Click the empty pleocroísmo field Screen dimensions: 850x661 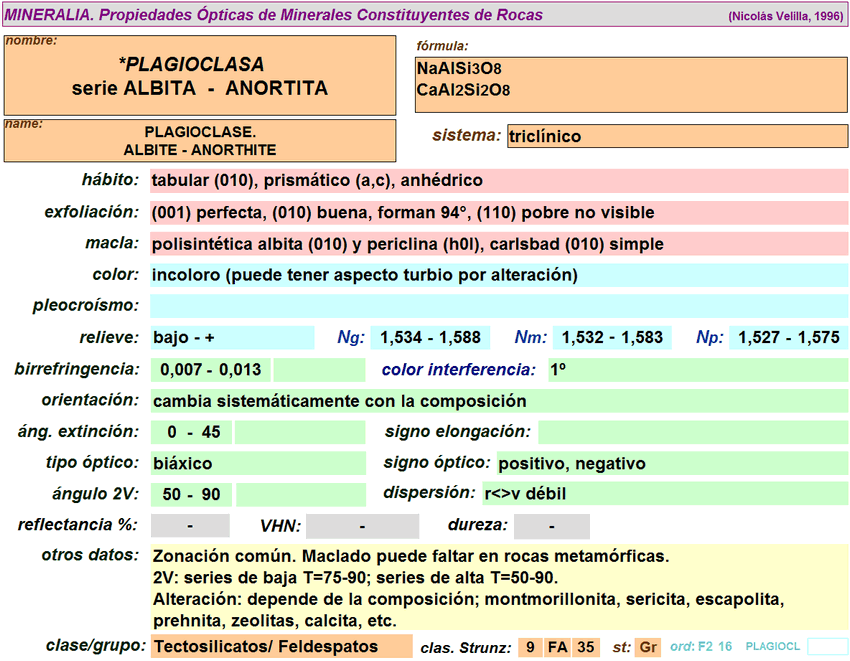pyautogui.click(x=498, y=306)
